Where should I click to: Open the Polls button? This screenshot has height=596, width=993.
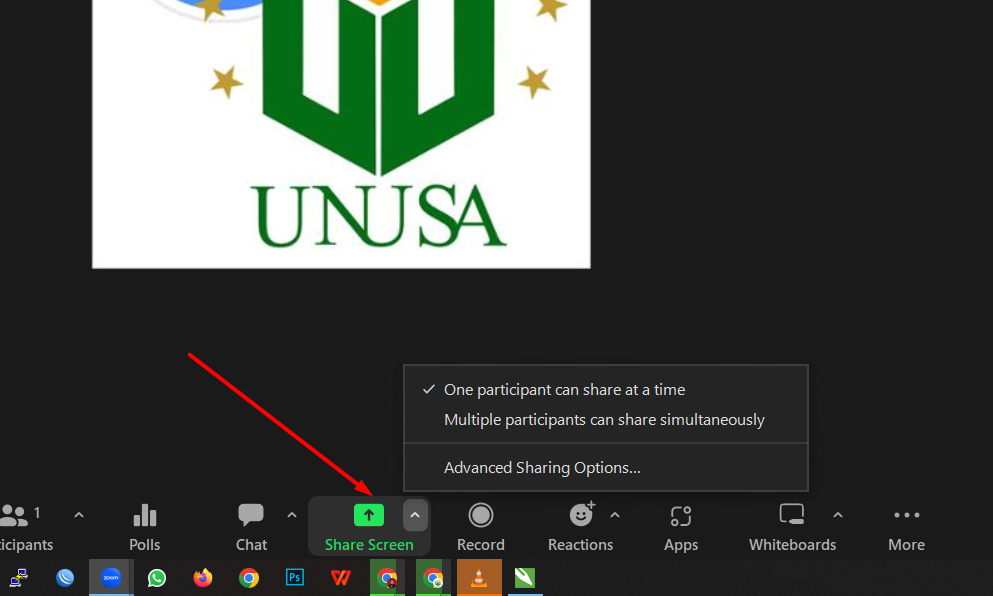(144, 527)
